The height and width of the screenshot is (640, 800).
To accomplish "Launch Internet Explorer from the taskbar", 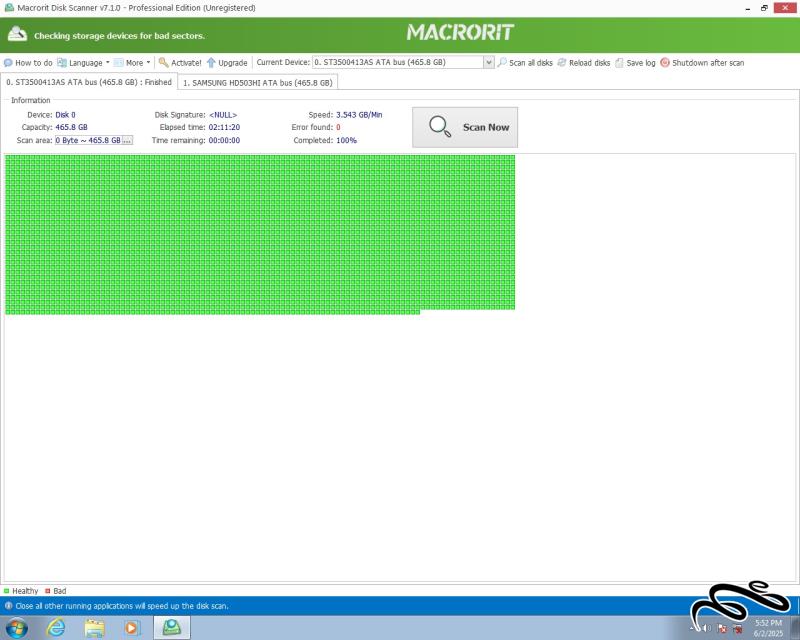I will pyautogui.click(x=56, y=627).
